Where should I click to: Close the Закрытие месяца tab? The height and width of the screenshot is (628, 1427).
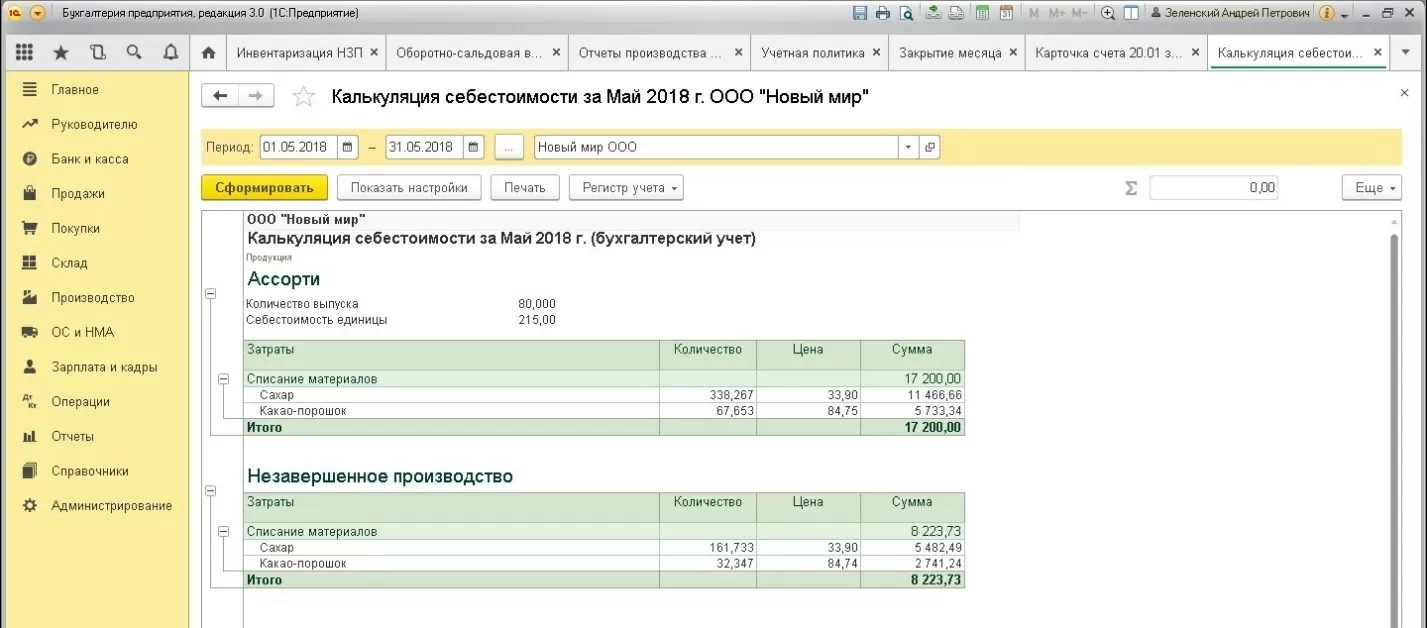pyautogui.click(x=1013, y=52)
